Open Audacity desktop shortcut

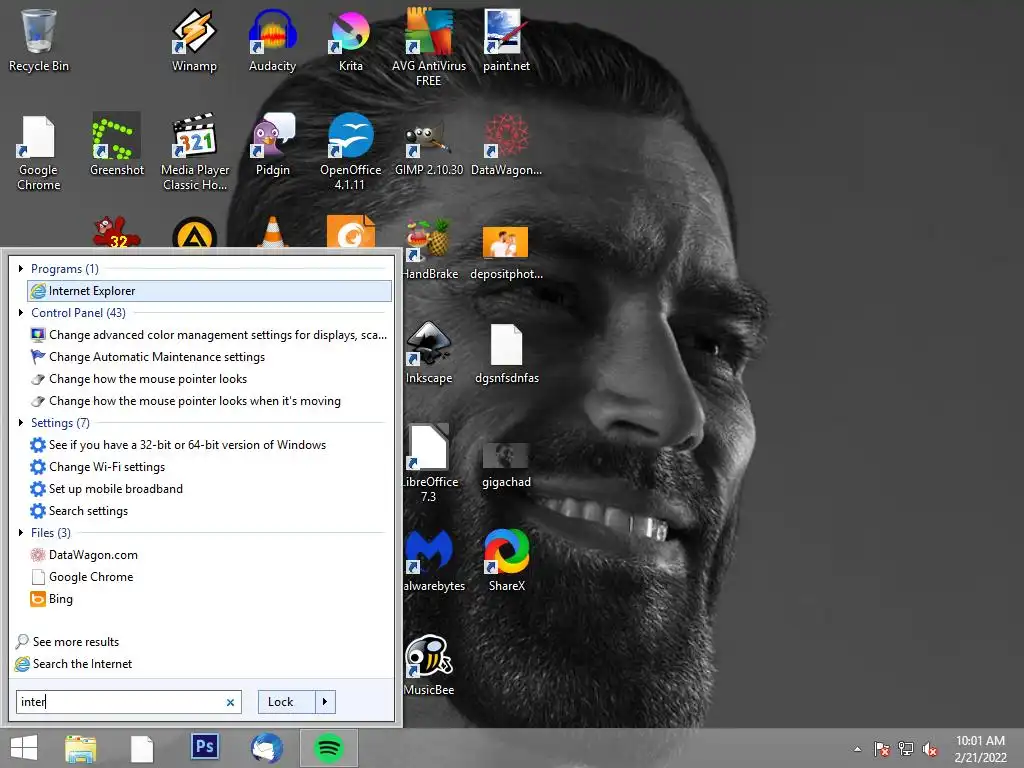[x=272, y=40]
